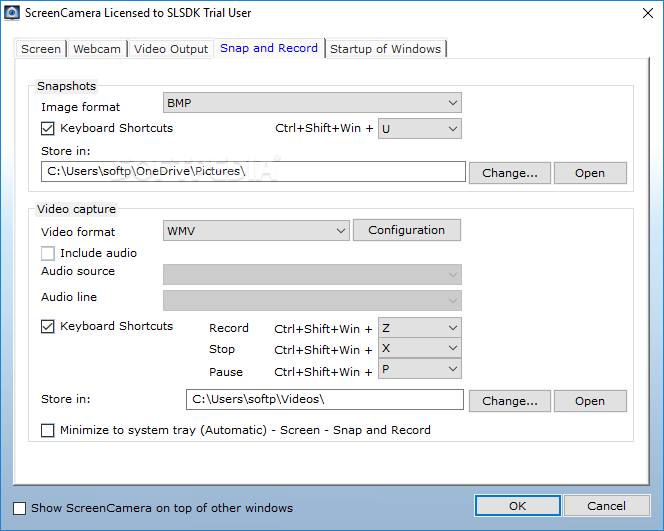This screenshot has height=531, width=664.
Task: Open the videos storage folder
Action: point(590,401)
